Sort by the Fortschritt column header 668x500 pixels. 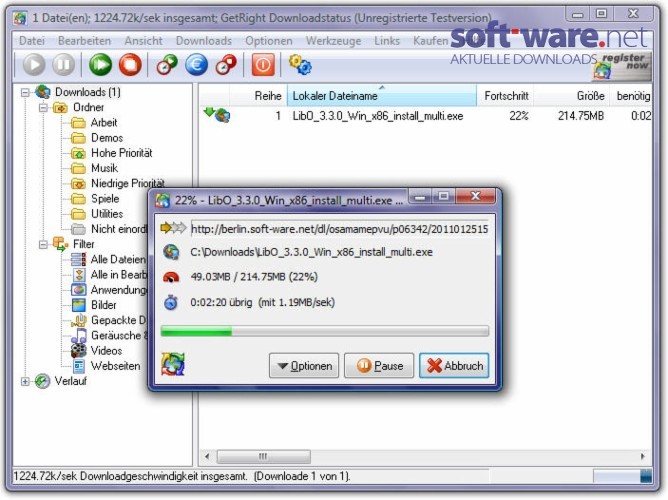pos(505,95)
